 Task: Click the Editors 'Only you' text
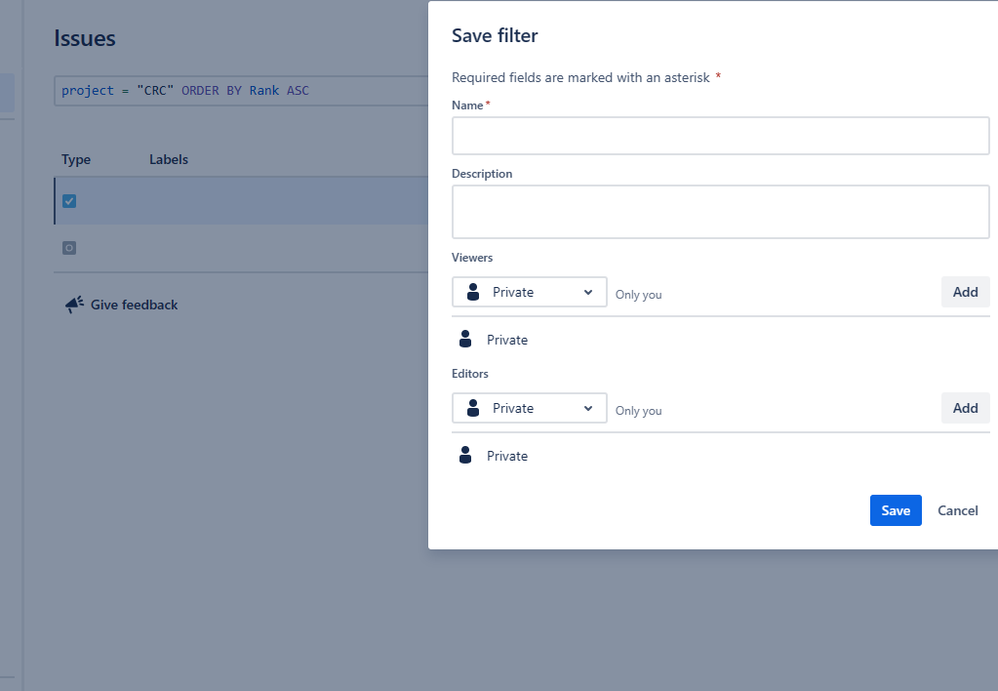[x=638, y=411]
